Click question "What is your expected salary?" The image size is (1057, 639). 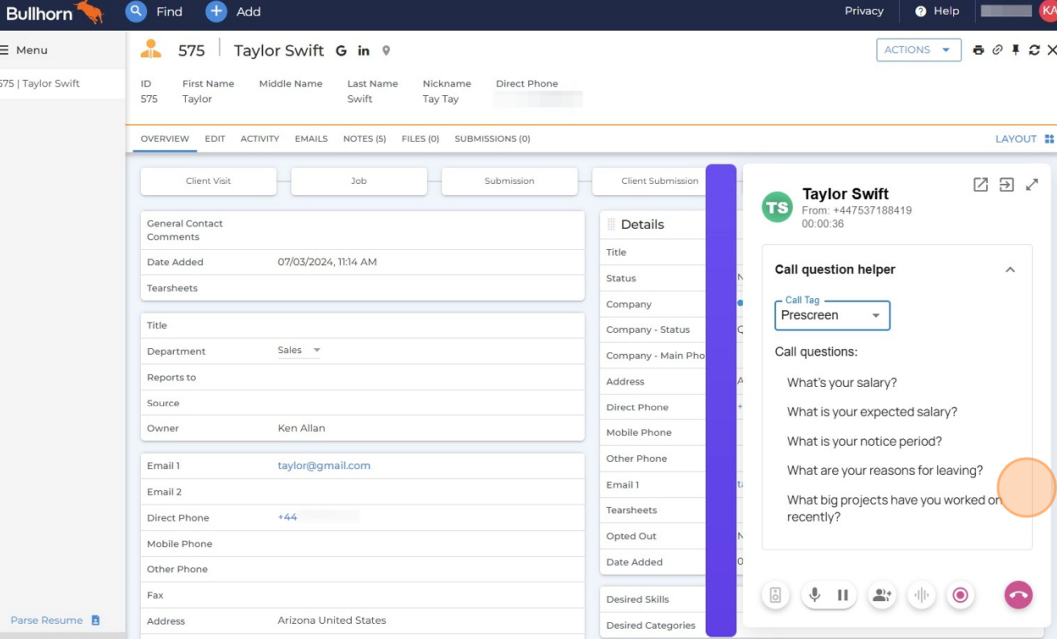point(872,412)
